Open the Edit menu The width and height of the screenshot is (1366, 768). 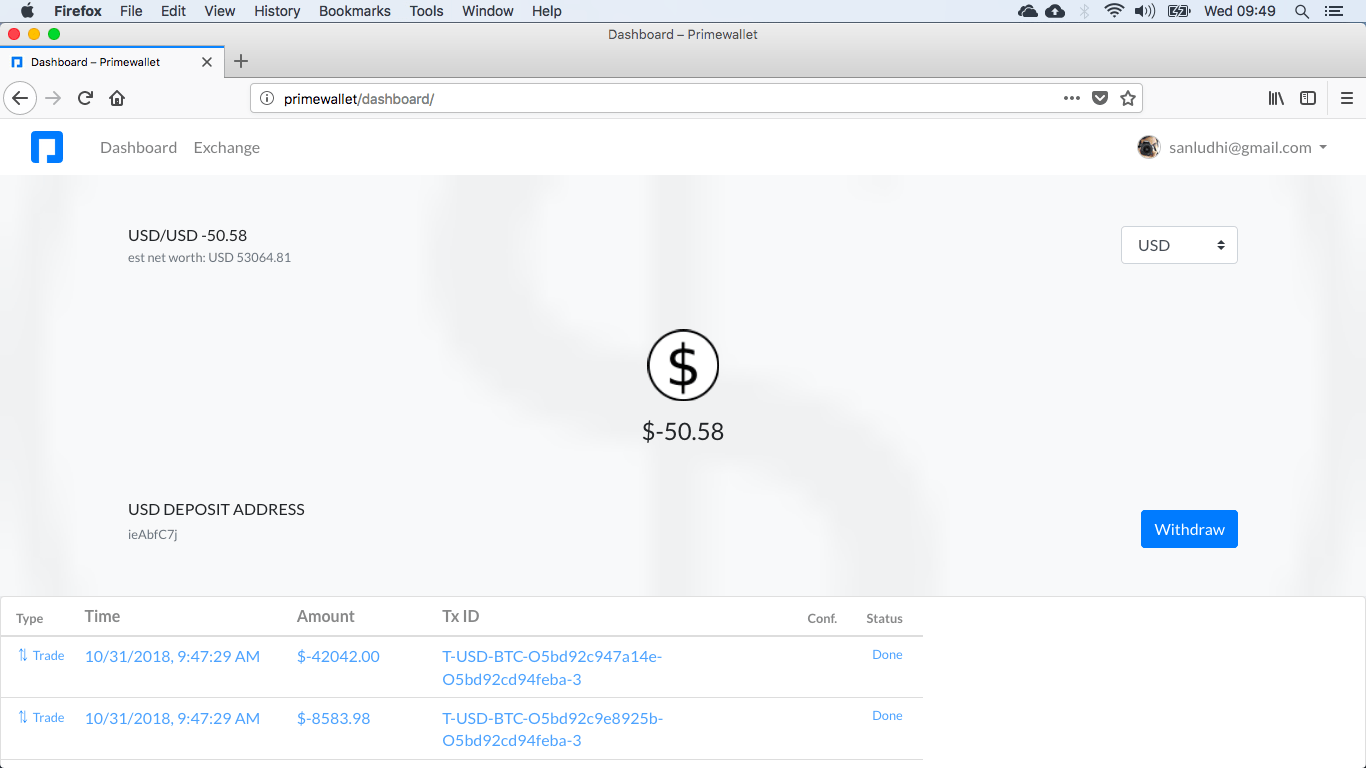tap(173, 11)
